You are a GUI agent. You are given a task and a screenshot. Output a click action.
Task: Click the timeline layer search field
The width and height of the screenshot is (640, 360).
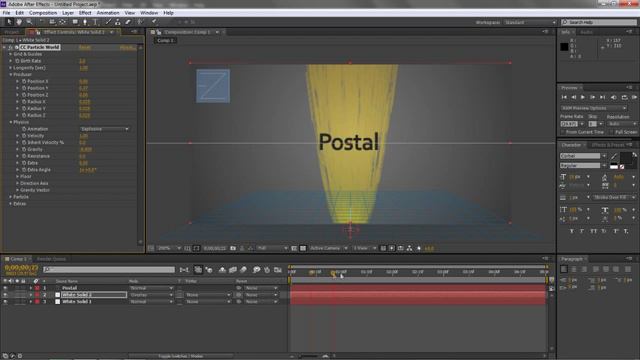109,270
